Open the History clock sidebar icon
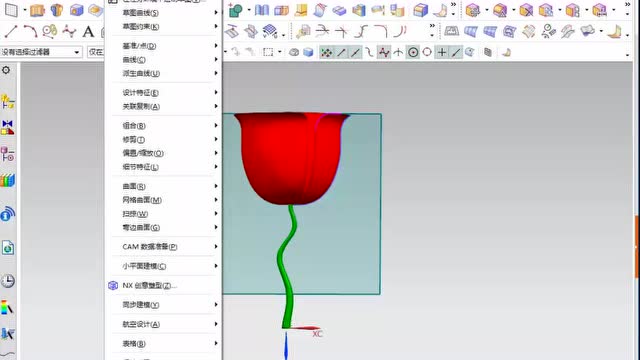Screen dimensions: 640x360 coord(8,281)
